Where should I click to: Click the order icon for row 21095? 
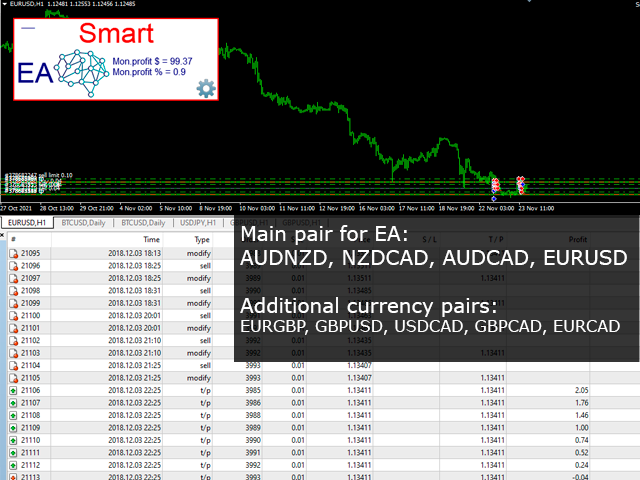click(13, 253)
